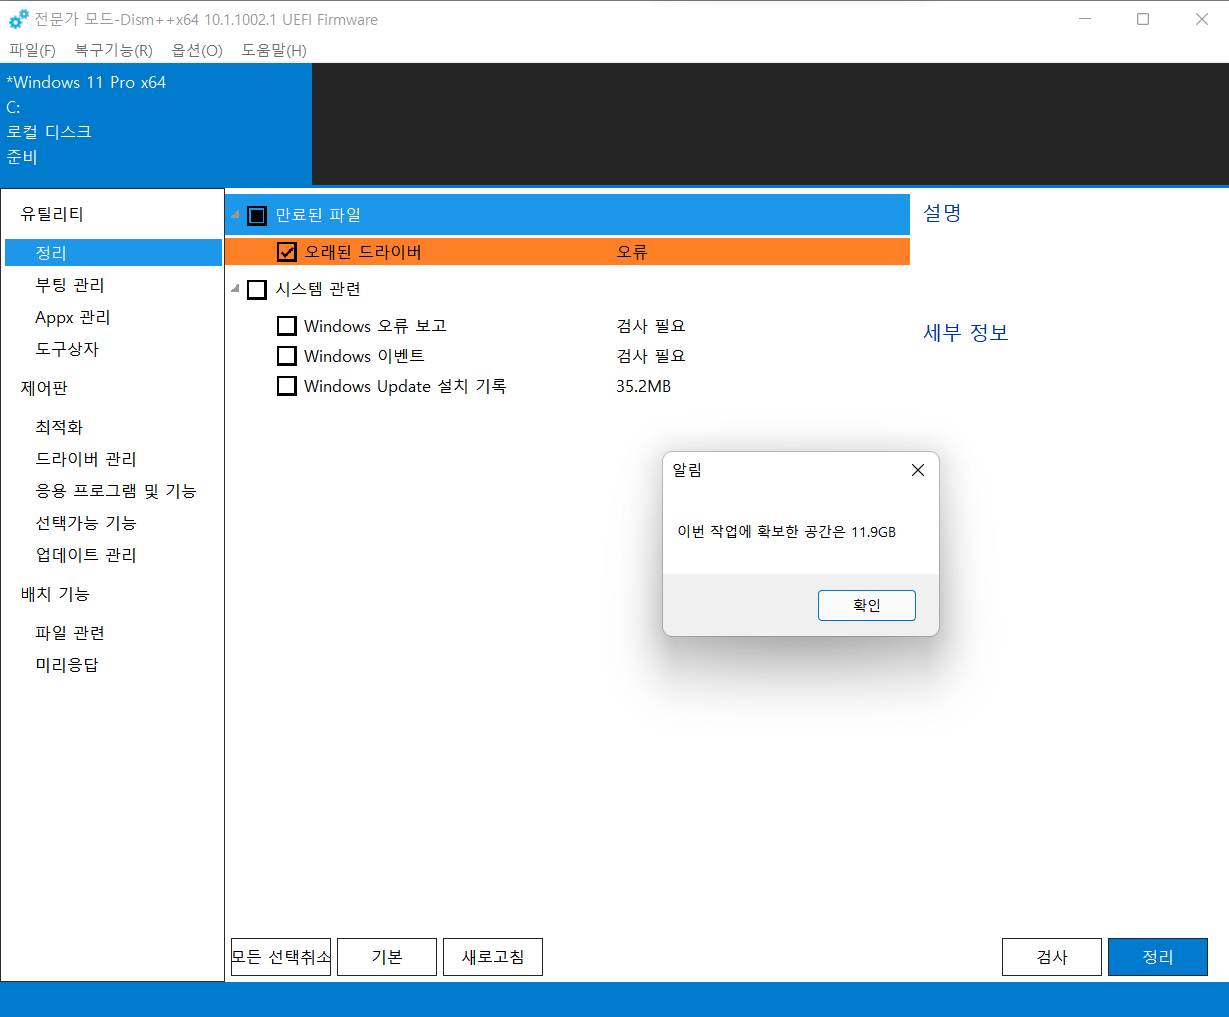
Task: Open 업데이트 관리 in the sidebar
Action: click(86, 555)
